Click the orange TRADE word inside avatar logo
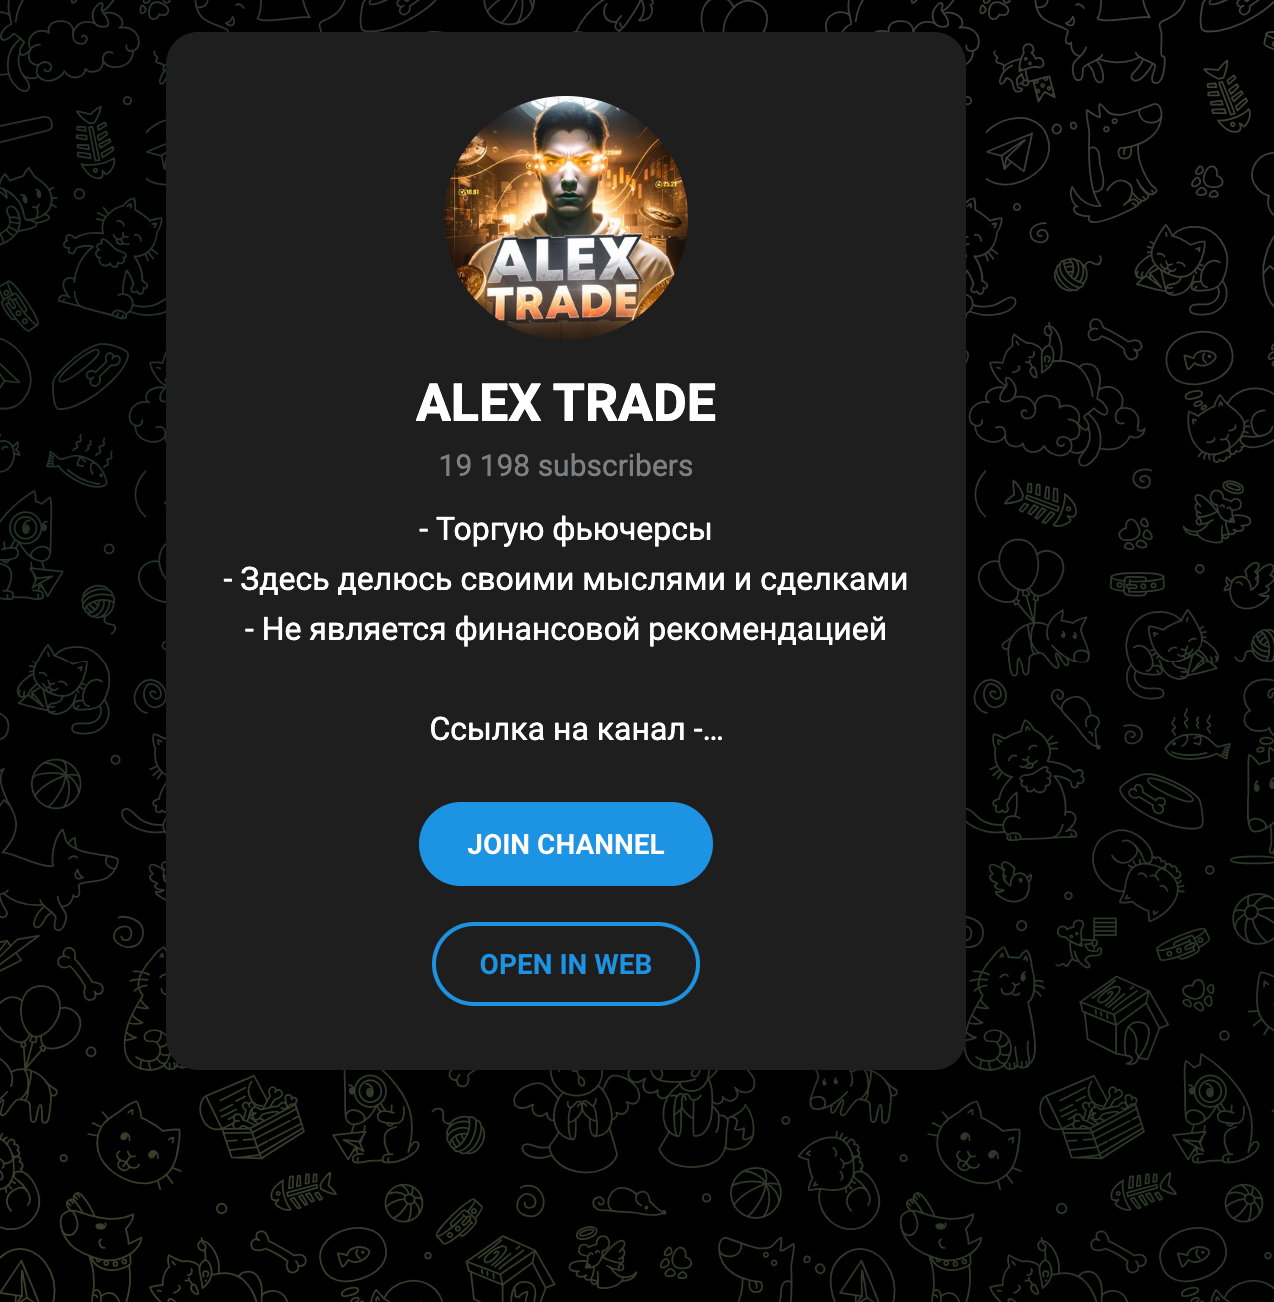Viewport: 1274px width, 1302px height. click(563, 302)
